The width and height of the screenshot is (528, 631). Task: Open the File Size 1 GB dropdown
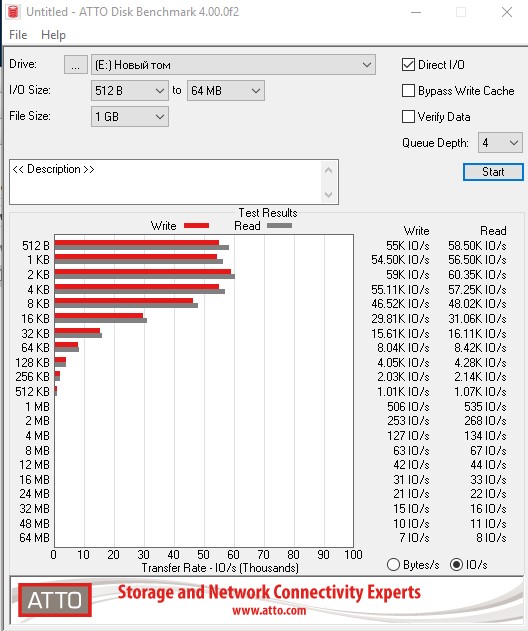(x=130, y=117)
